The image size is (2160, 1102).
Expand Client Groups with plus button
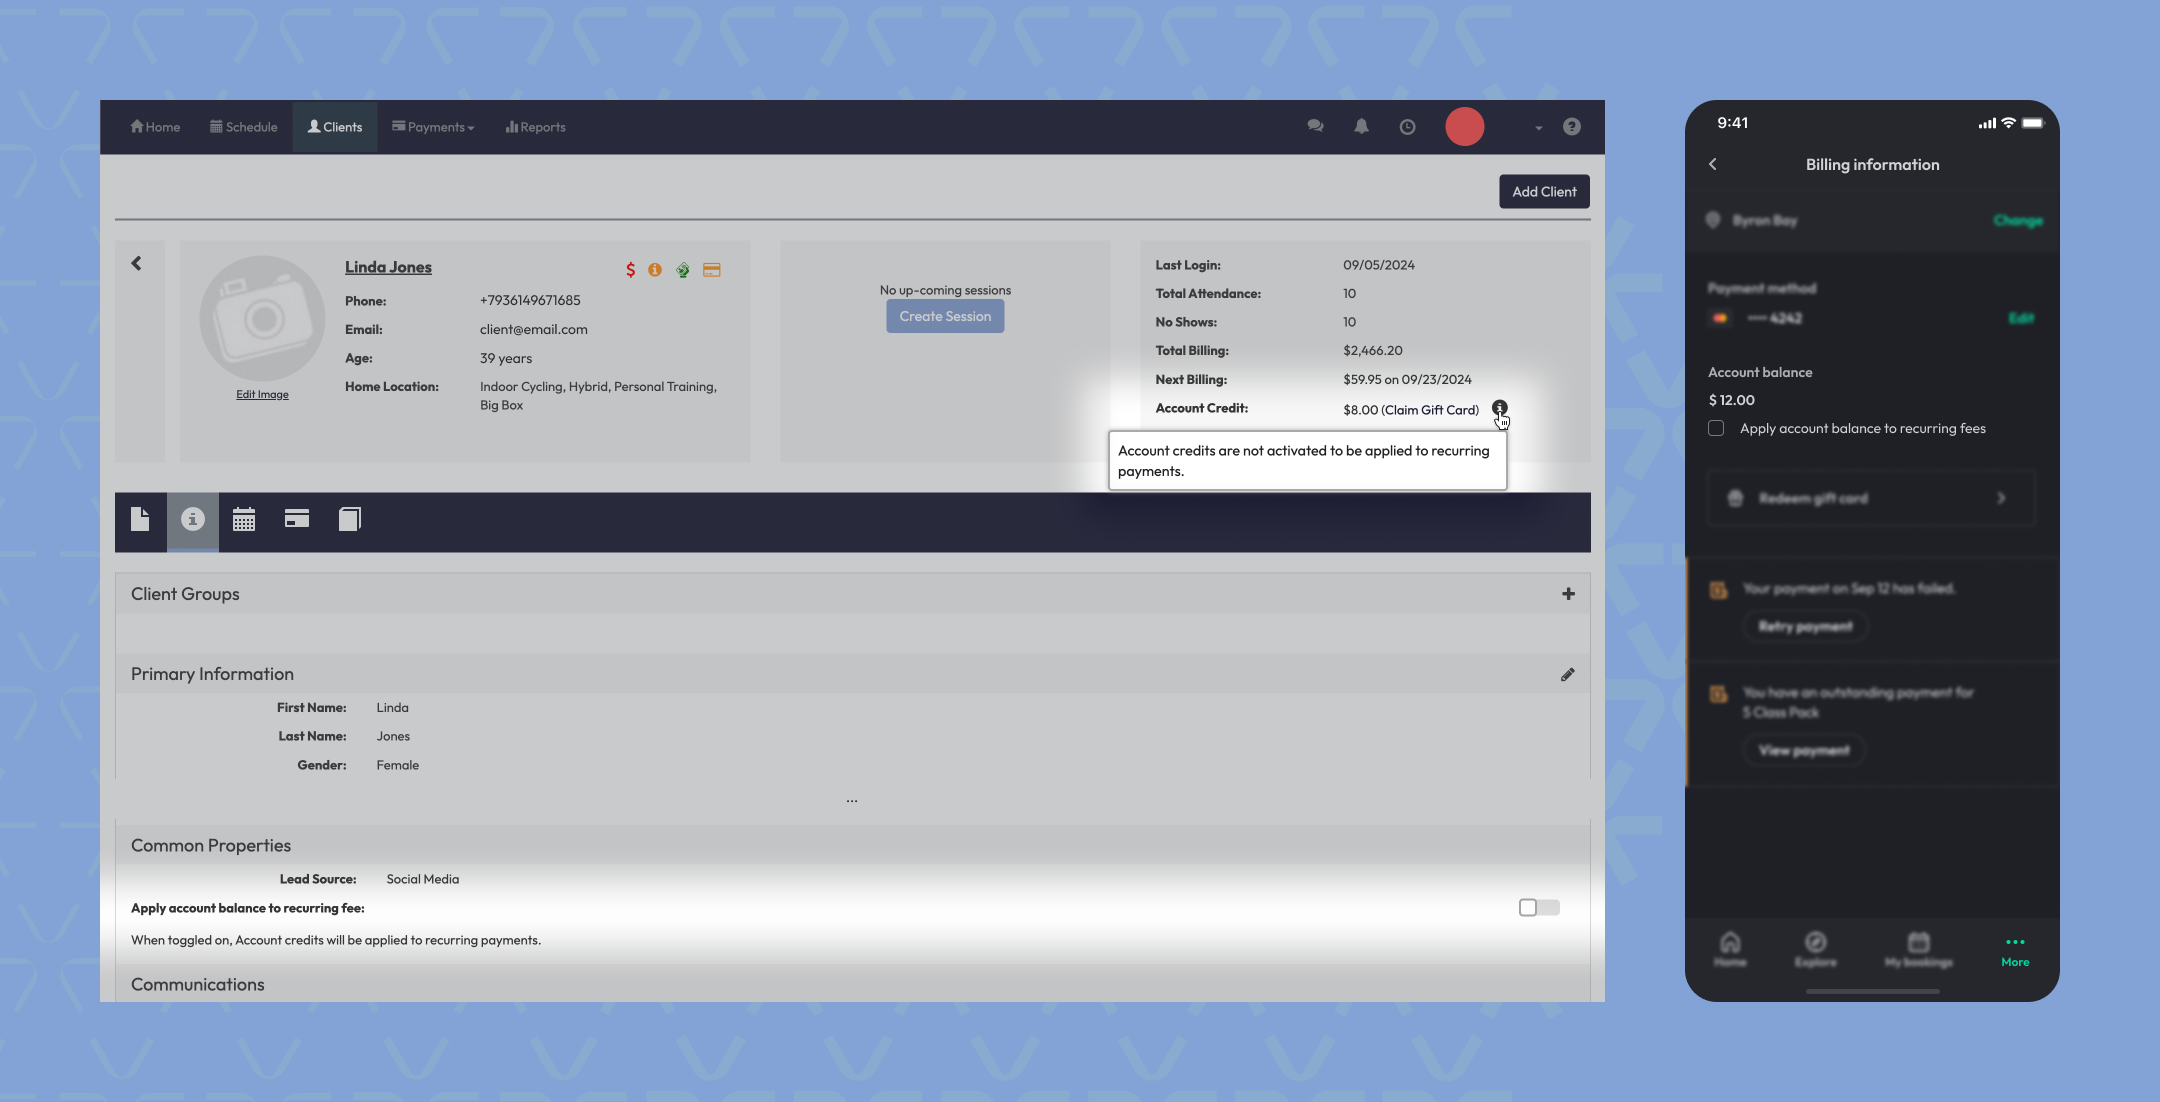1568,594
